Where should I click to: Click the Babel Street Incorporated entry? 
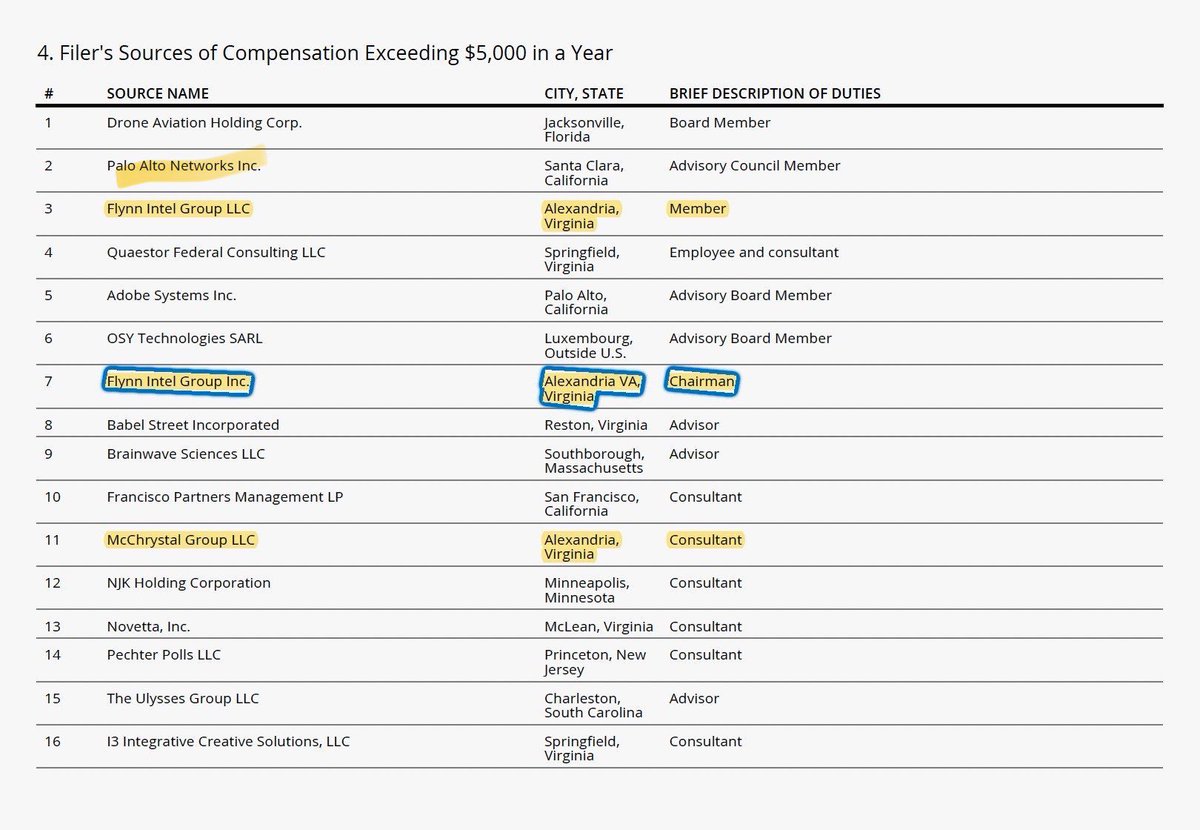(x=193, y=425)
